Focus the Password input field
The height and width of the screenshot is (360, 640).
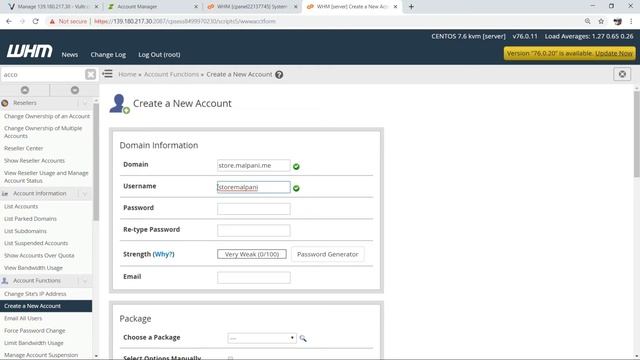tap(253, 209)
